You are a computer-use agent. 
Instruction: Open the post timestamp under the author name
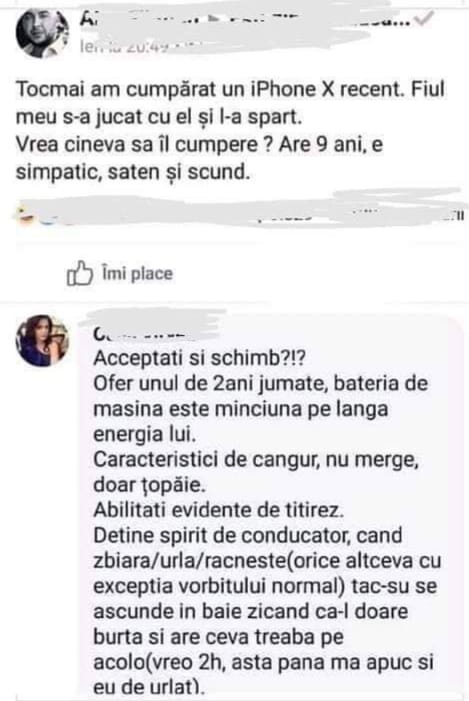point(141,46)
